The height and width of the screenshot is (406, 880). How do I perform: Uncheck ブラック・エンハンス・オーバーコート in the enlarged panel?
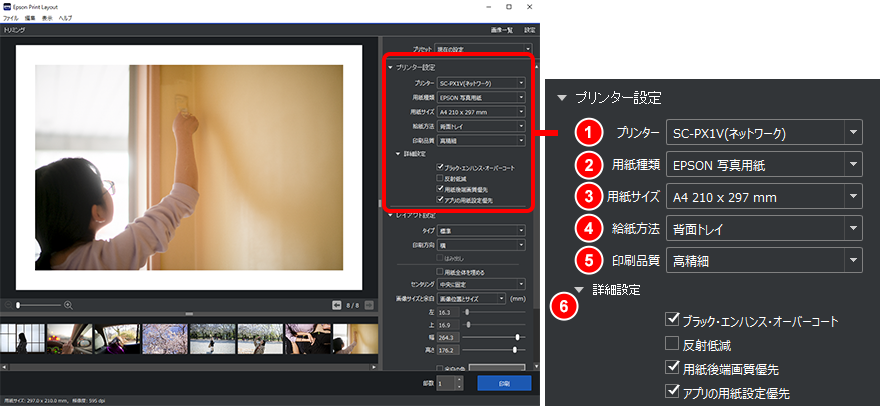[672, 321]
